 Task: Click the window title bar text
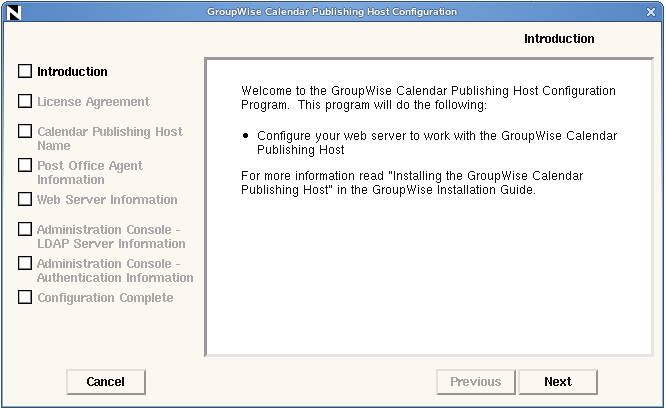(x=332, y=12)
